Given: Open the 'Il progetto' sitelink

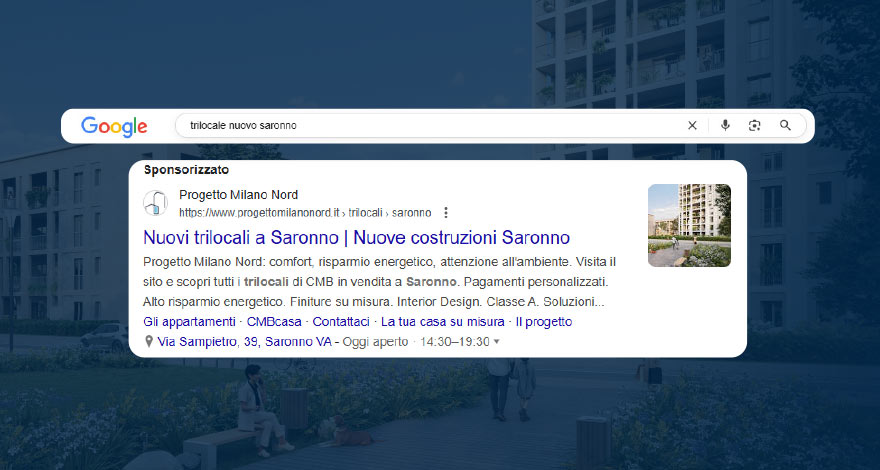Looking at the screenshot, I should pyautogui.click(x=544, y=322).
